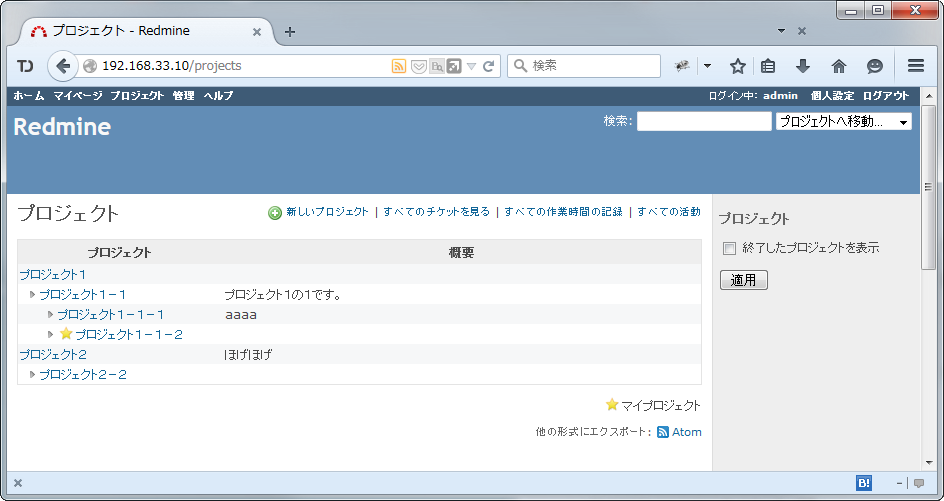Click the aaaa description text
944x501 pixels.
(x=241, y=315)
